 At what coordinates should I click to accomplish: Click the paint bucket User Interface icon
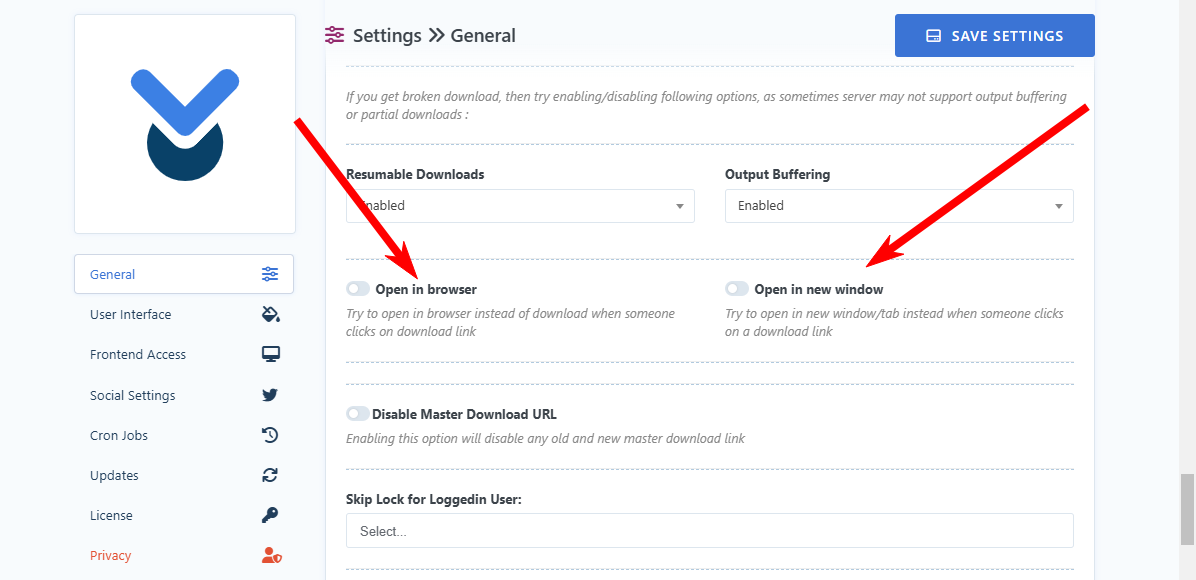(270, 314)
